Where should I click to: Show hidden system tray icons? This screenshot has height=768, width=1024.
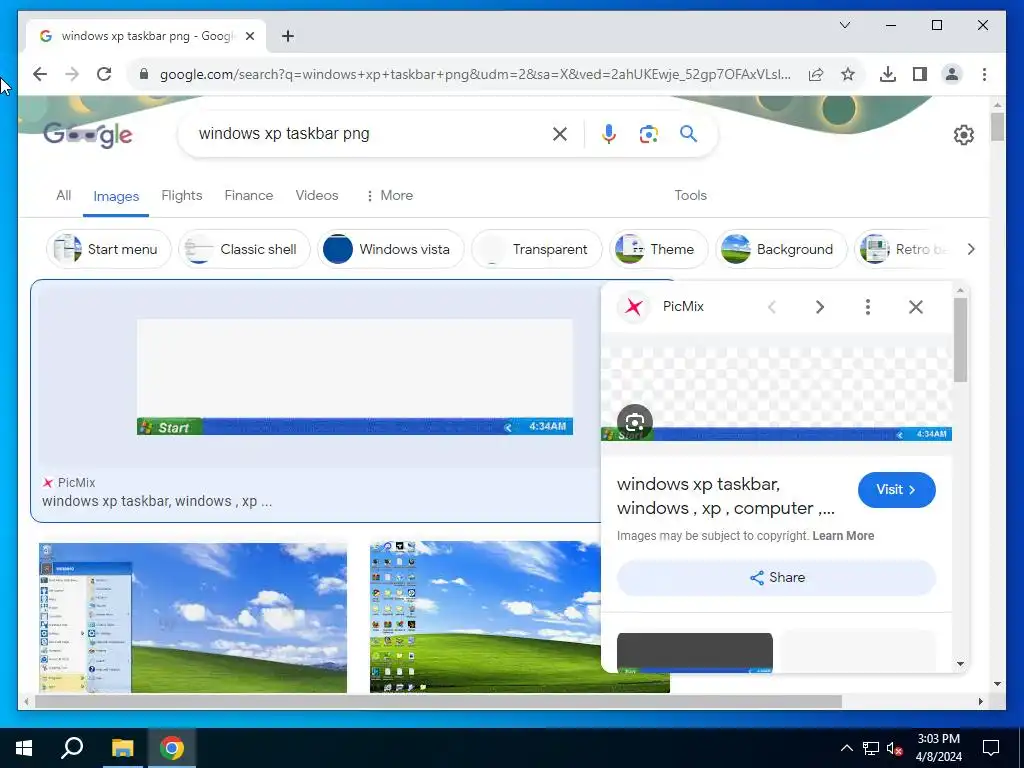tap(846, 748)
